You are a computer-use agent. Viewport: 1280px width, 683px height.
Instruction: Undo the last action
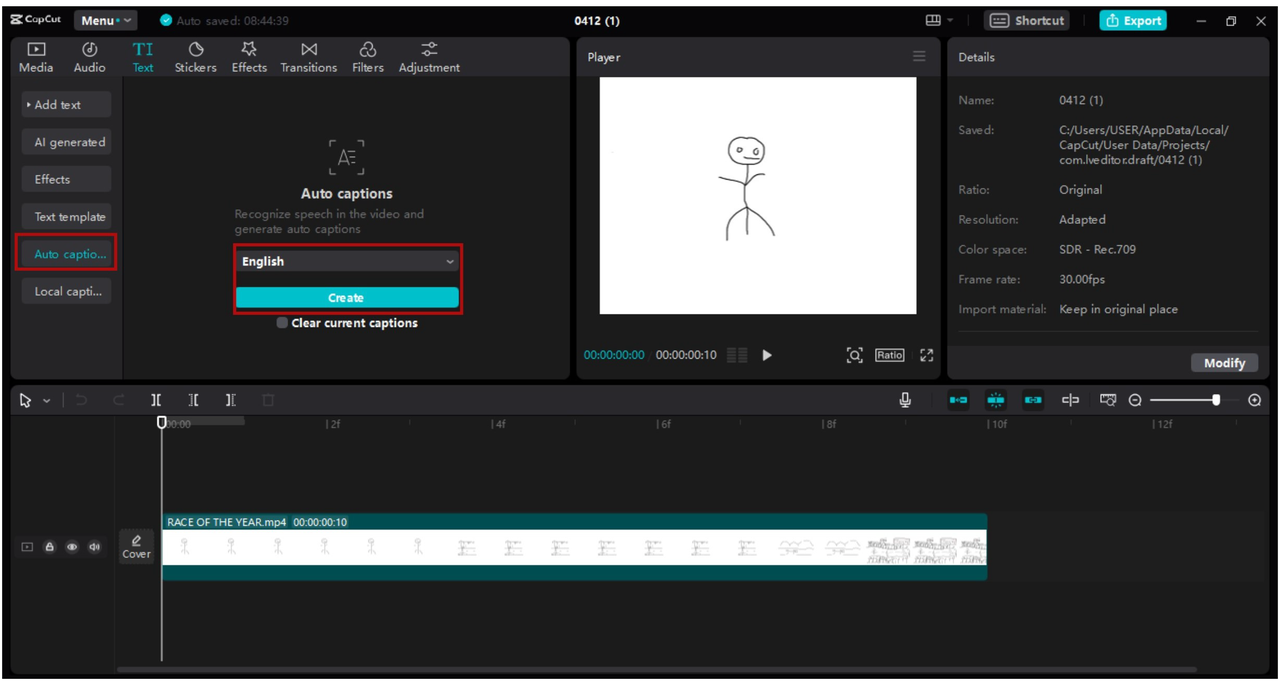81,400
